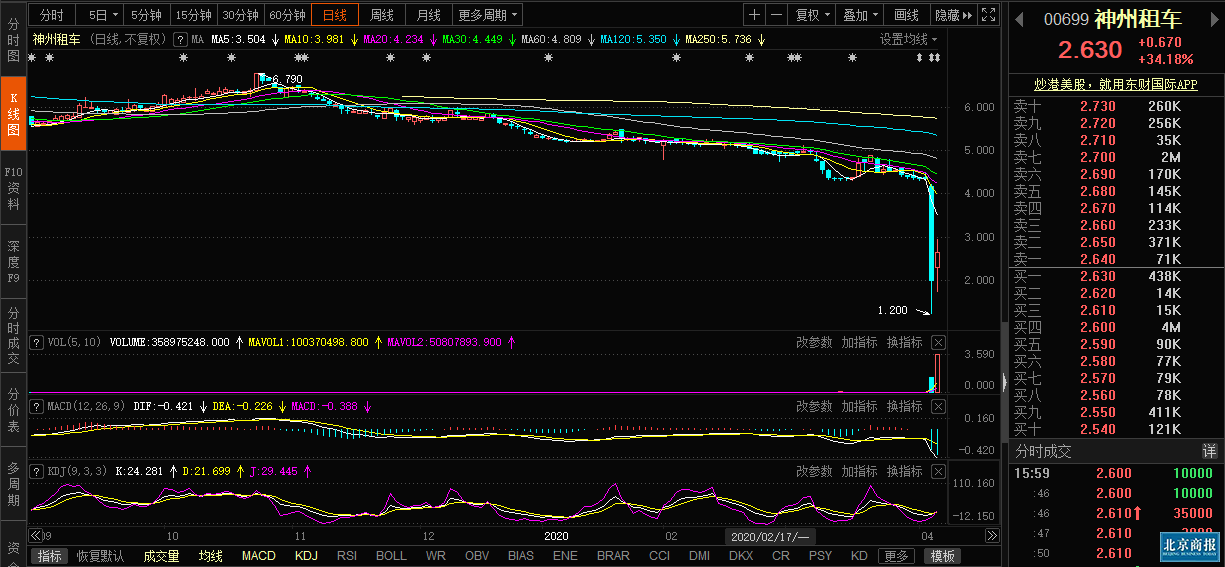The height and width of the screenshot is (567, 1225).
Task: Switch to the 5分钟 period
Action: pos(146,15)
